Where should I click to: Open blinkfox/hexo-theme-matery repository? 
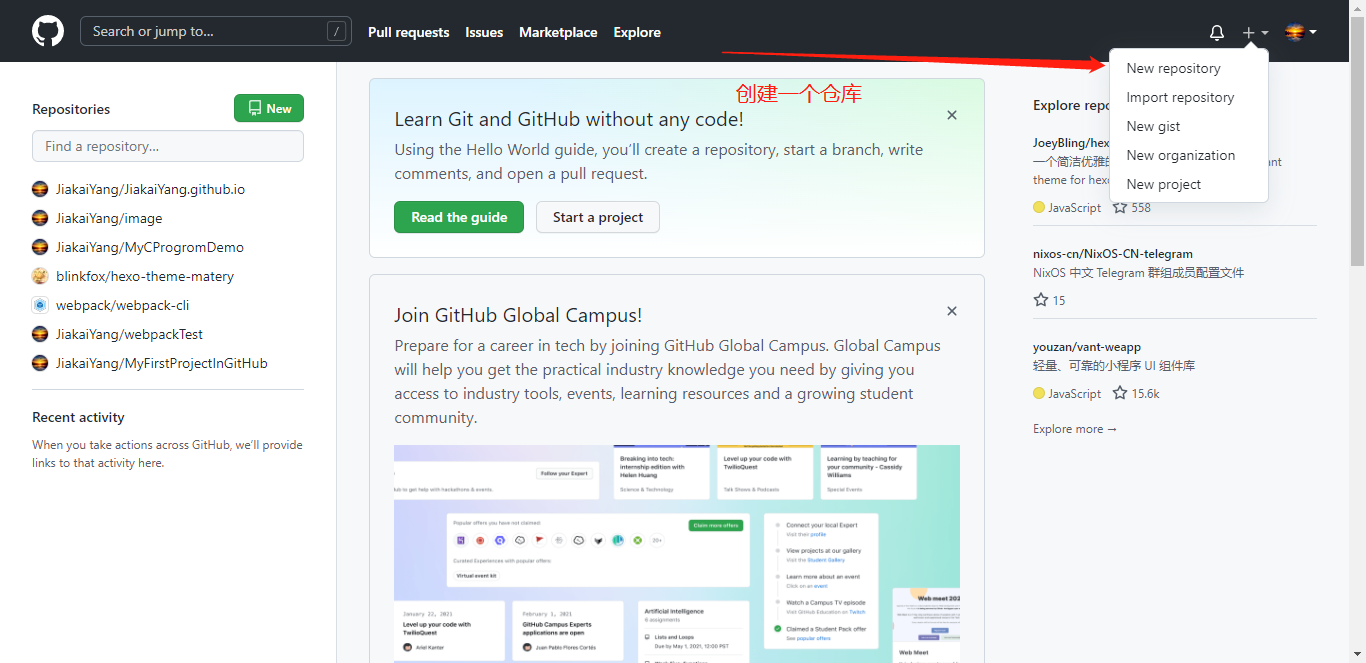[145, 276]
